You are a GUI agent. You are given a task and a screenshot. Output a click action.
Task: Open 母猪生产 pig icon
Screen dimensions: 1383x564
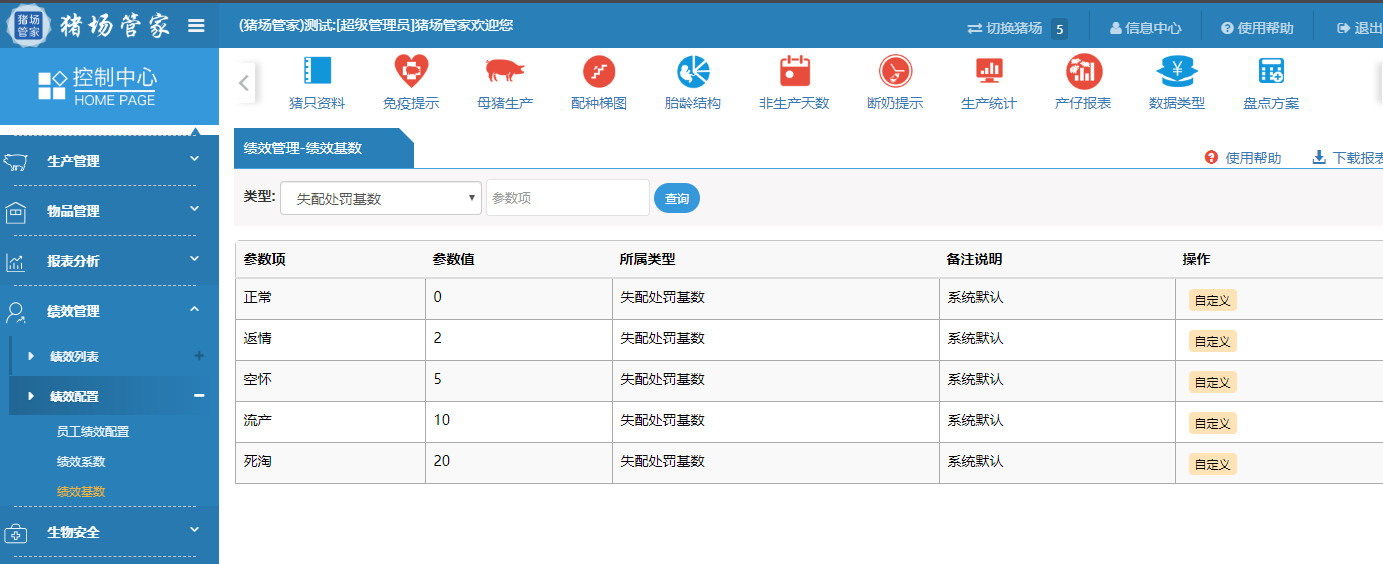coord(505,71)
